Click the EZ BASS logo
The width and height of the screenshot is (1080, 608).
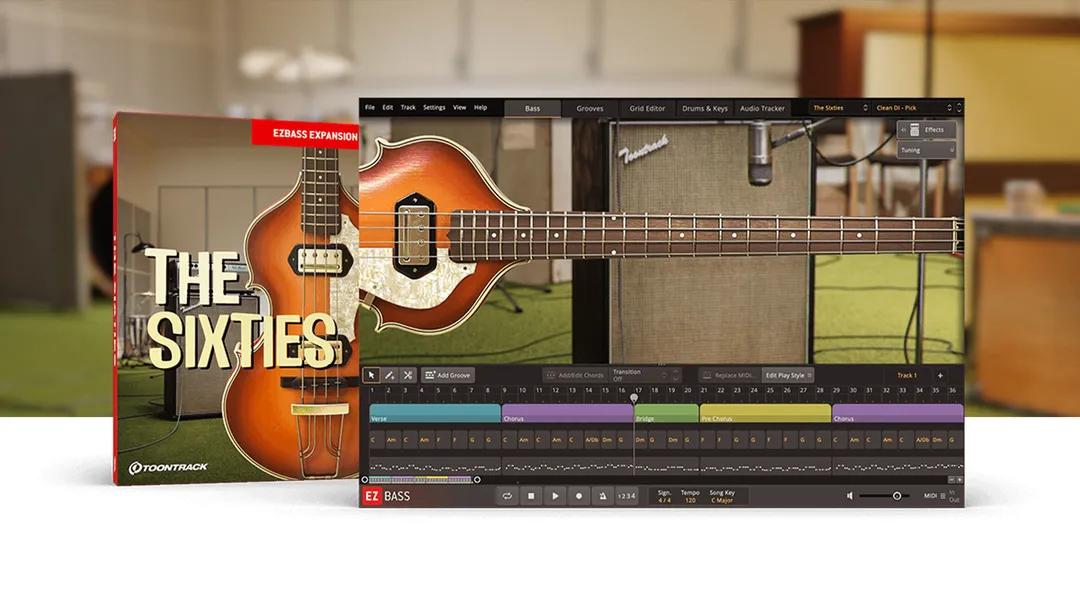pos(386,496)
